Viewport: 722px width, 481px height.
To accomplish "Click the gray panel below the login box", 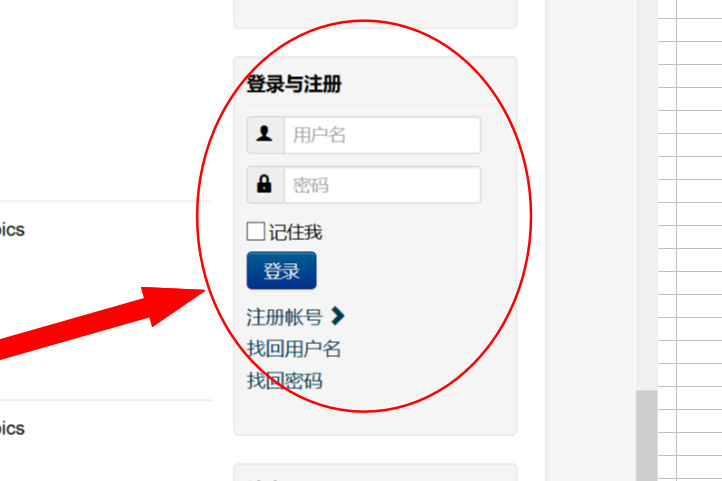I will click(x=375, y=473).
